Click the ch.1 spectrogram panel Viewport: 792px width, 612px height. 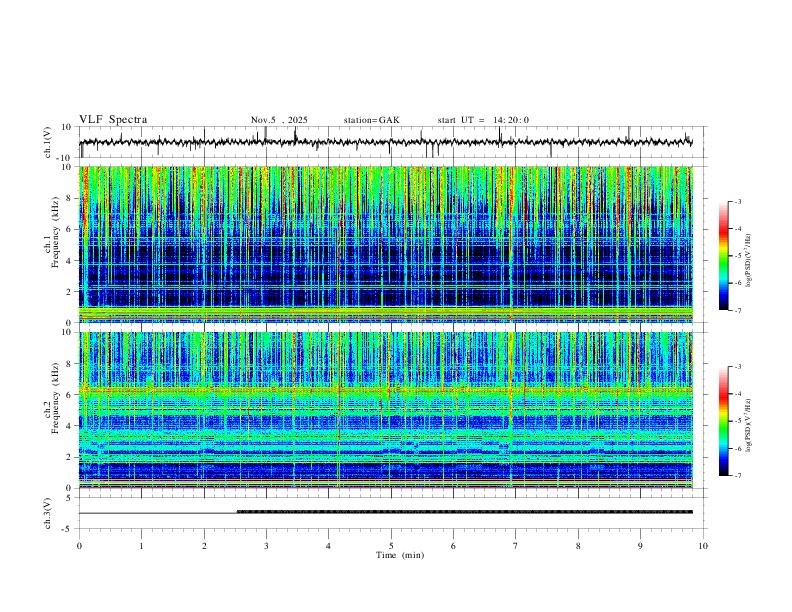click(x=385, y=244)
